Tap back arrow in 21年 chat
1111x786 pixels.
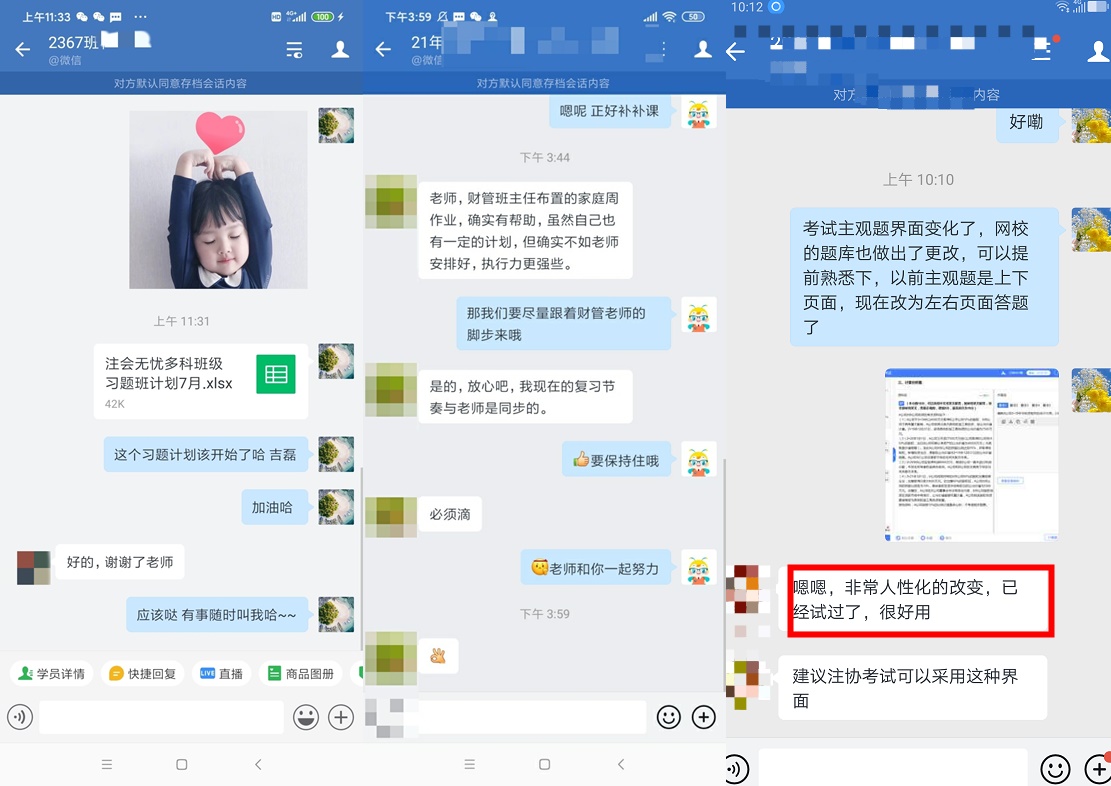tap(383, 49)
